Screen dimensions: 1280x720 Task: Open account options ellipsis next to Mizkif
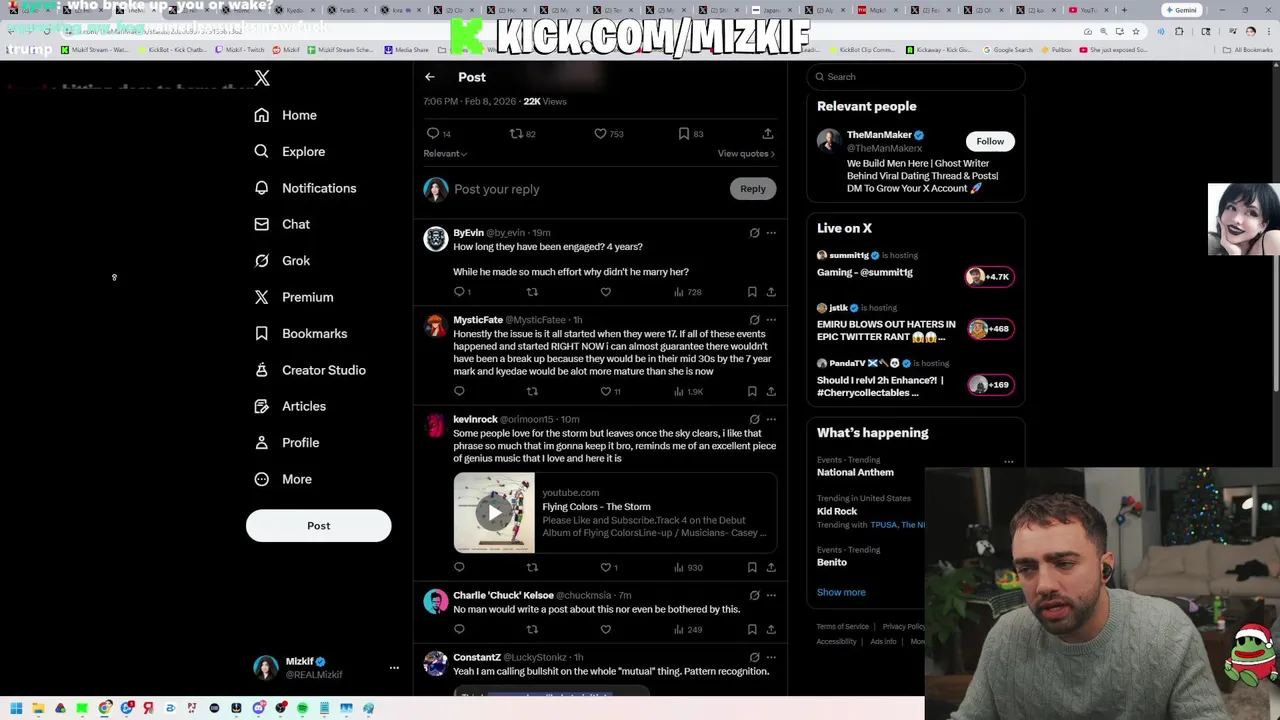394,667
